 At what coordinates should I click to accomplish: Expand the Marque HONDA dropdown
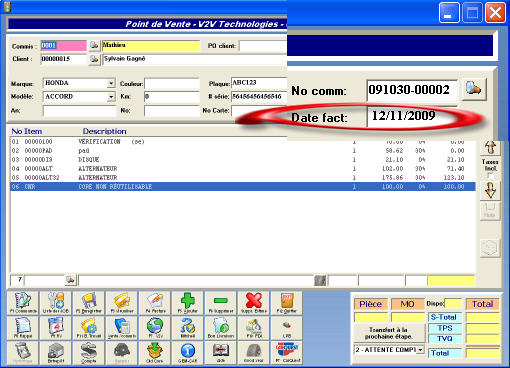pos(111,83)
